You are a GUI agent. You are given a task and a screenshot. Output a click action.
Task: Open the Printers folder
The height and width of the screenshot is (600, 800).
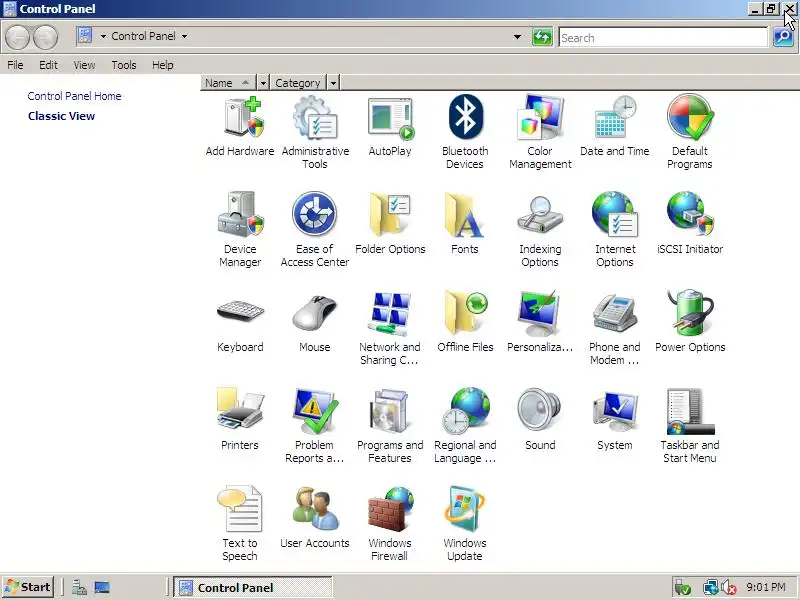tap(240, 419)
